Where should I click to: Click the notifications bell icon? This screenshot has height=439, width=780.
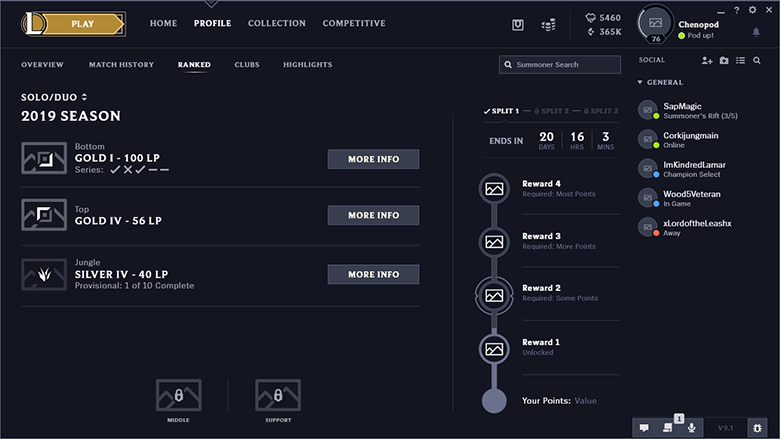click(756, 32)
